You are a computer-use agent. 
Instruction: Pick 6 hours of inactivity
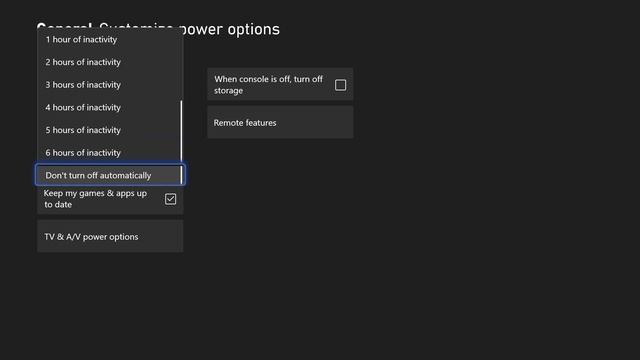[109, 153]
